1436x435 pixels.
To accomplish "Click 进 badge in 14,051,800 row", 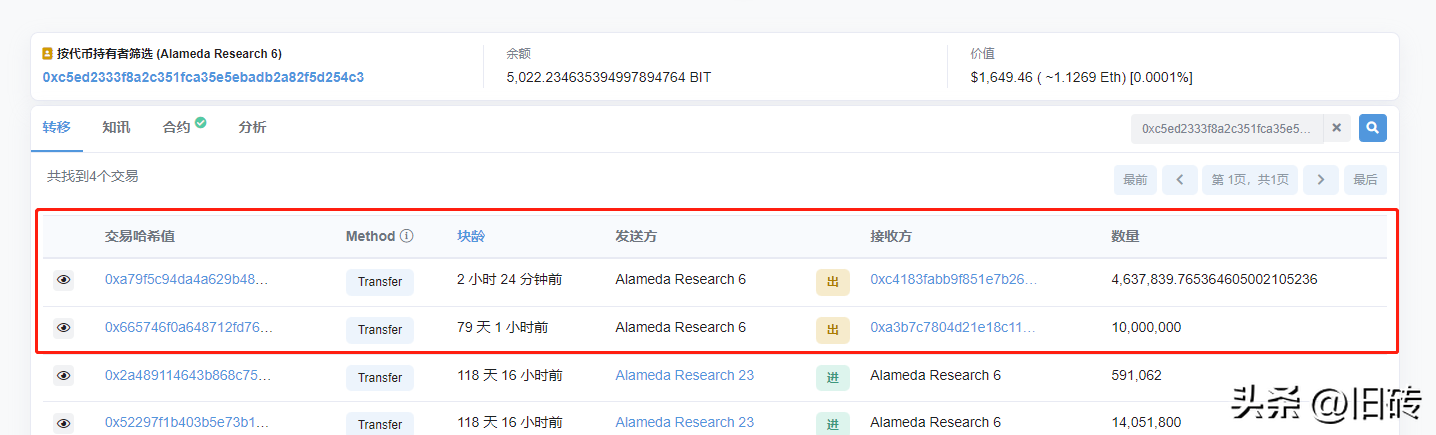I will point(833,424).
